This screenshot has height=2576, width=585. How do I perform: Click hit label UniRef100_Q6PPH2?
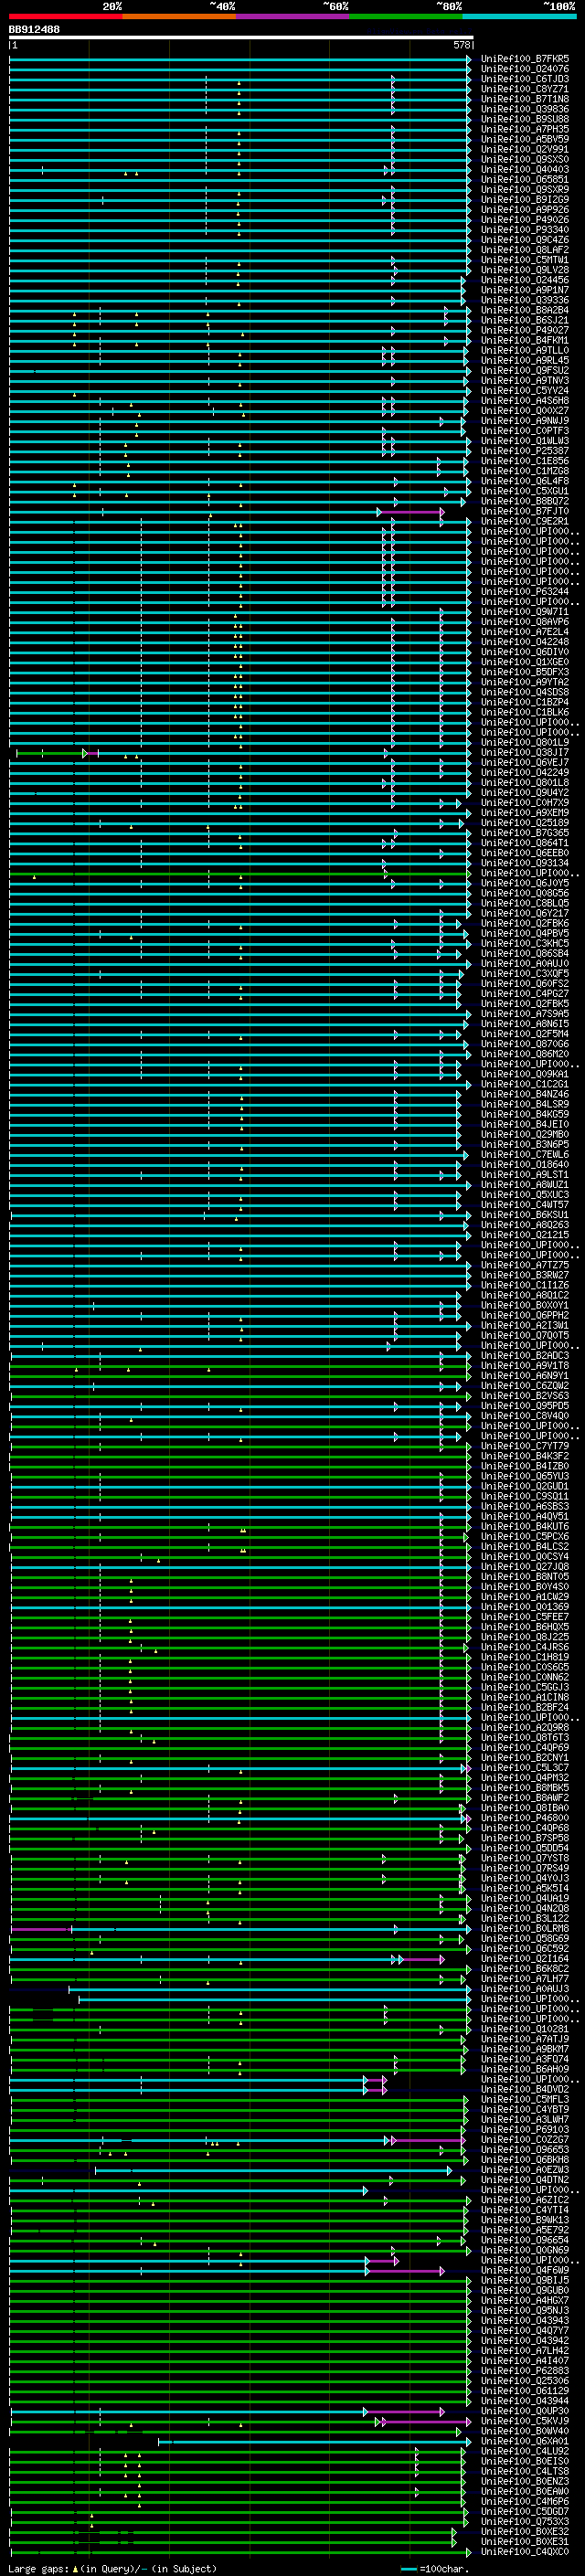pos(525,1315)
